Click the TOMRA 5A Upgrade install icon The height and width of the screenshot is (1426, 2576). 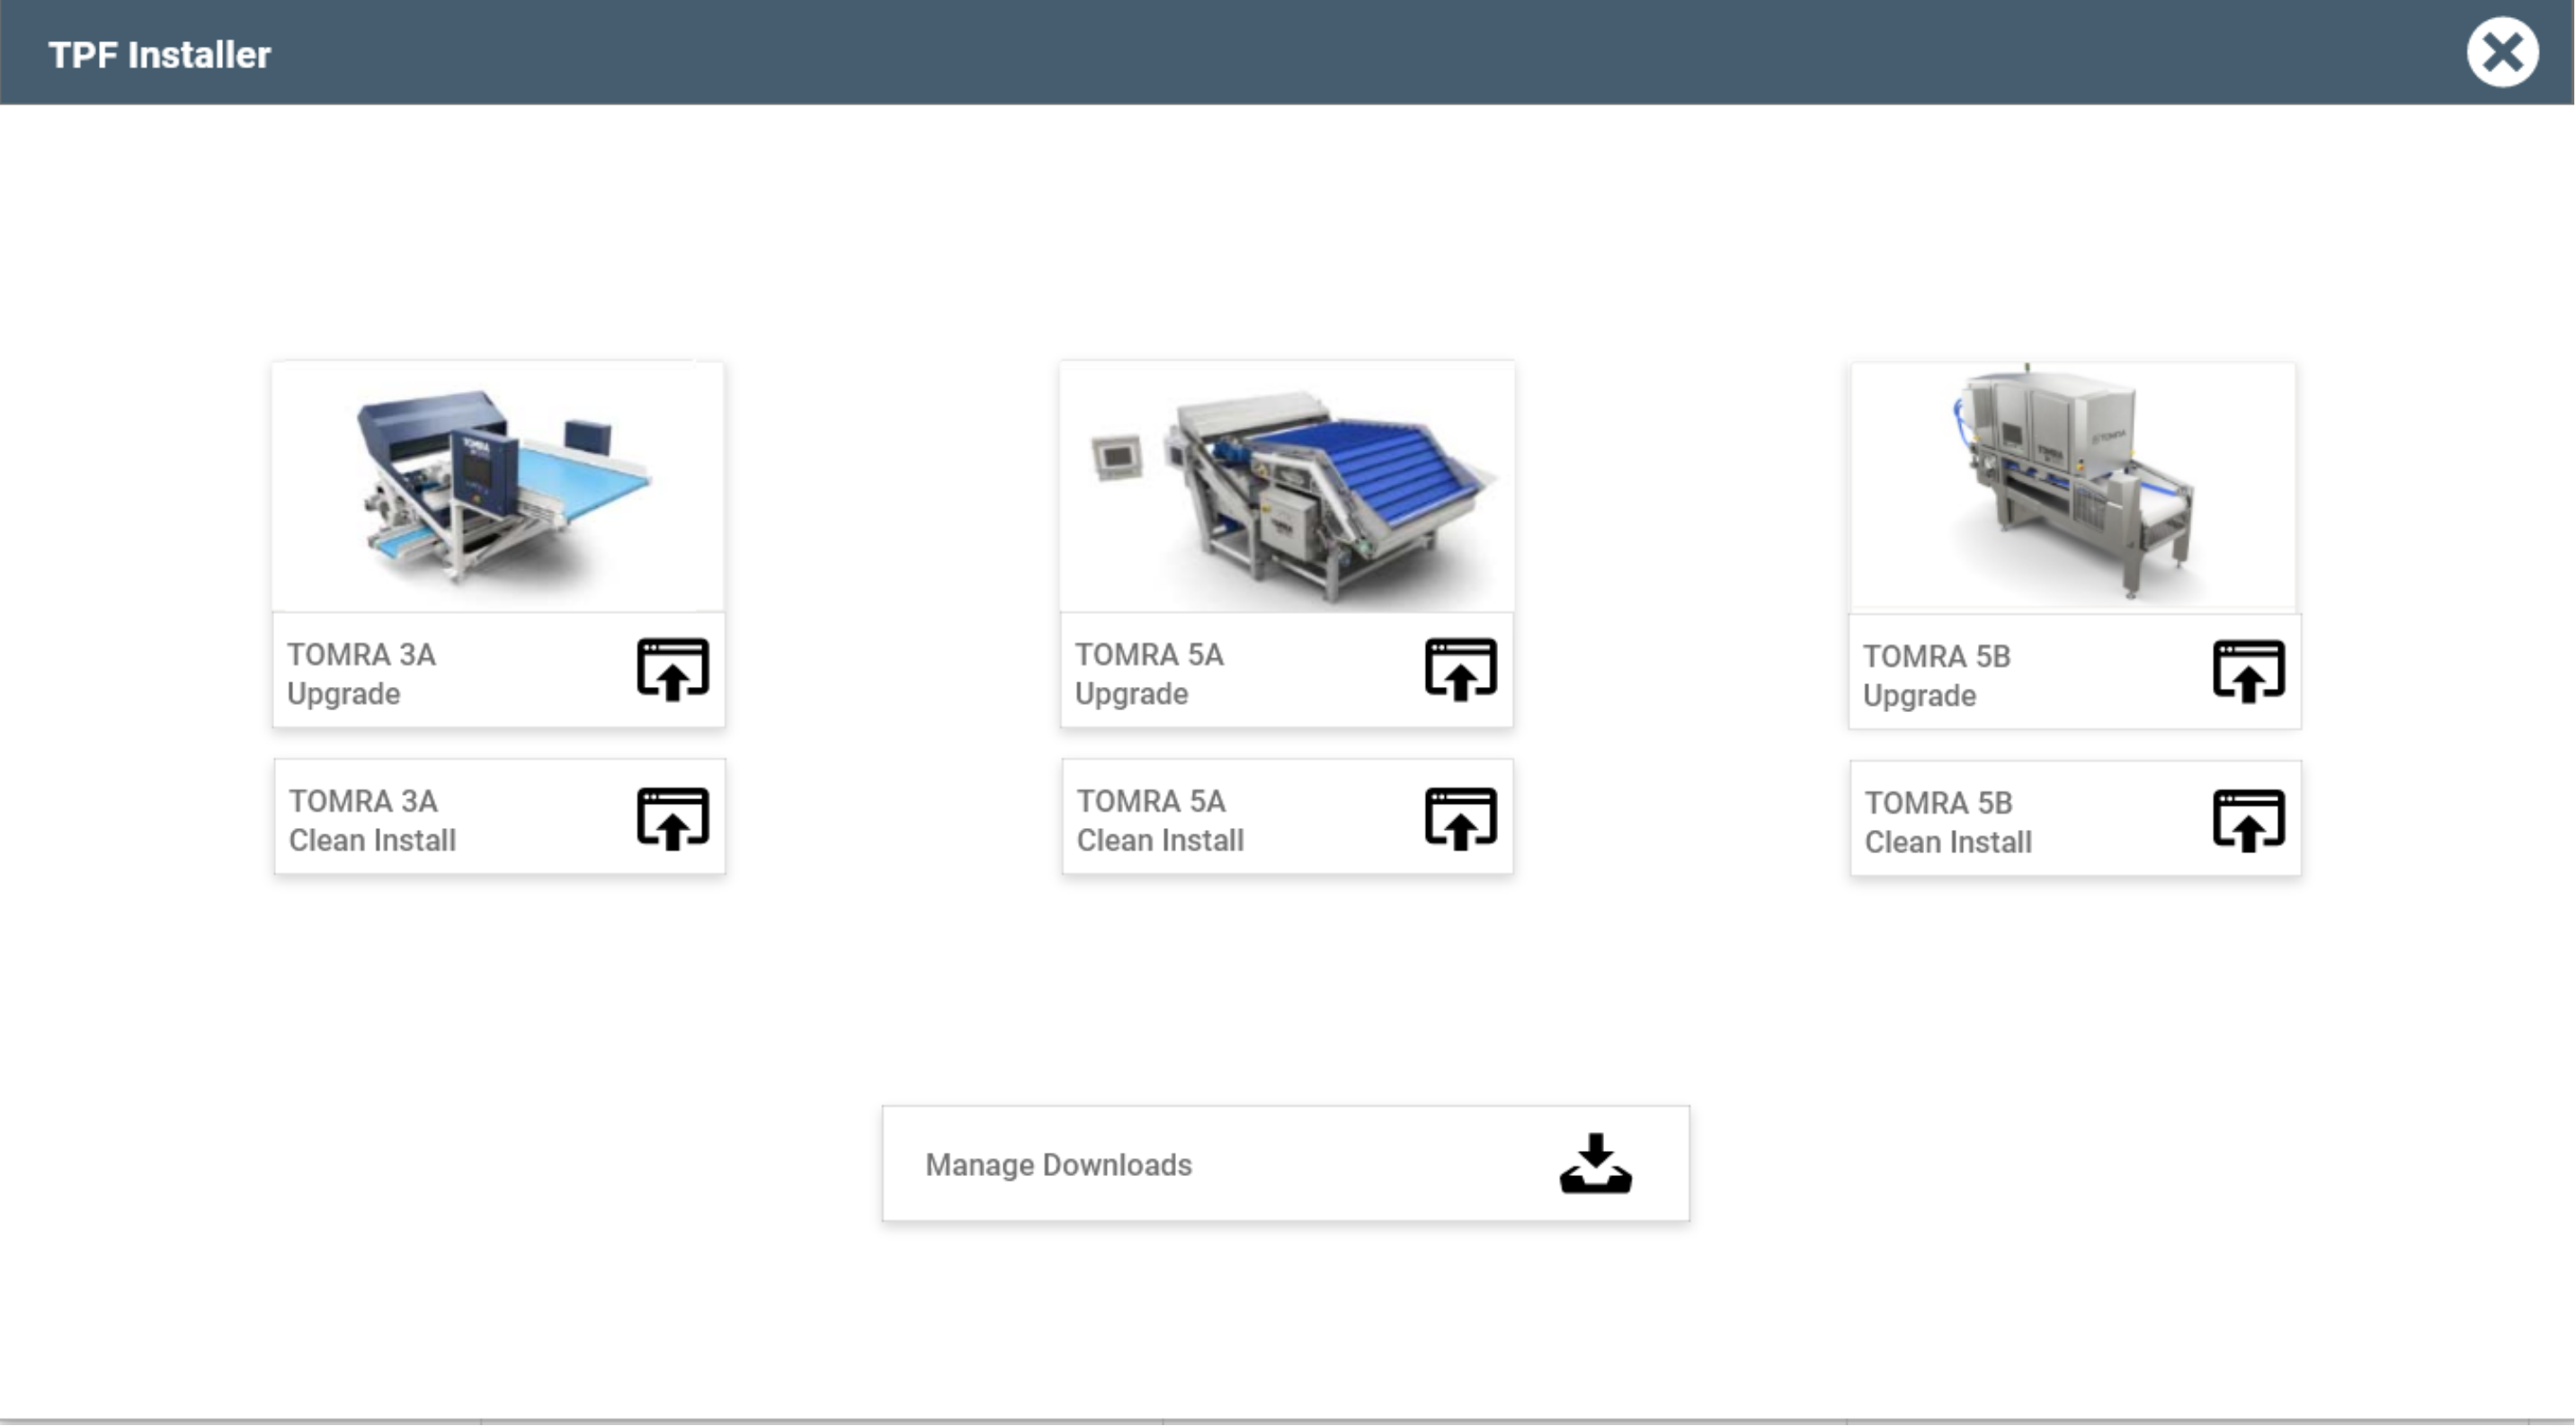tap(1461, 670)
